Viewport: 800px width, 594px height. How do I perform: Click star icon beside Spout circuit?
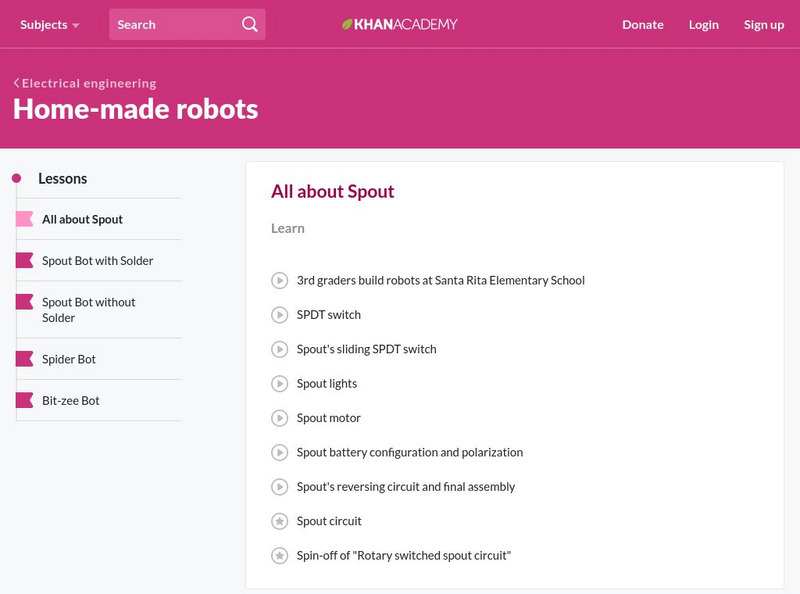click(x=280, y=521)
